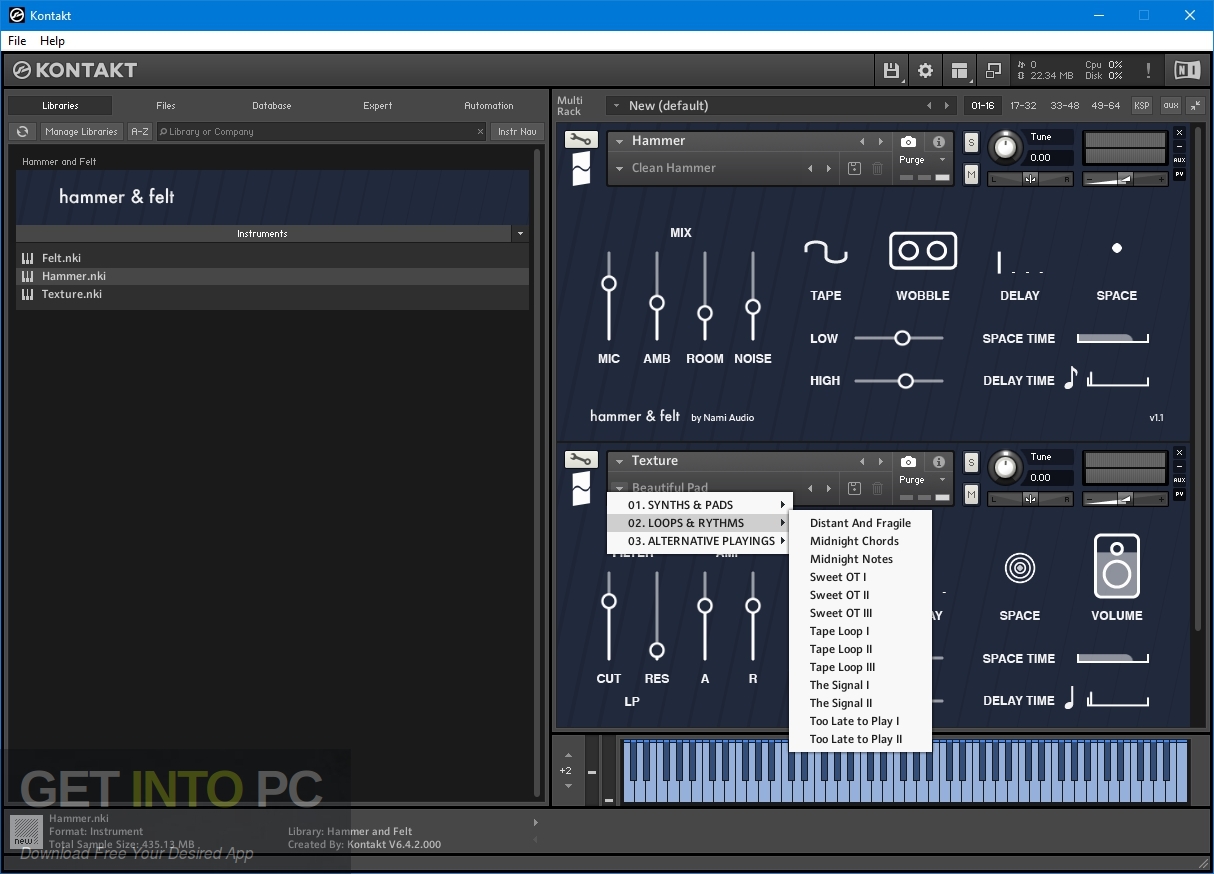Toggle Hammer AUX sends view
Screen dimensions: 1214x874
[x=1179, y=160]
